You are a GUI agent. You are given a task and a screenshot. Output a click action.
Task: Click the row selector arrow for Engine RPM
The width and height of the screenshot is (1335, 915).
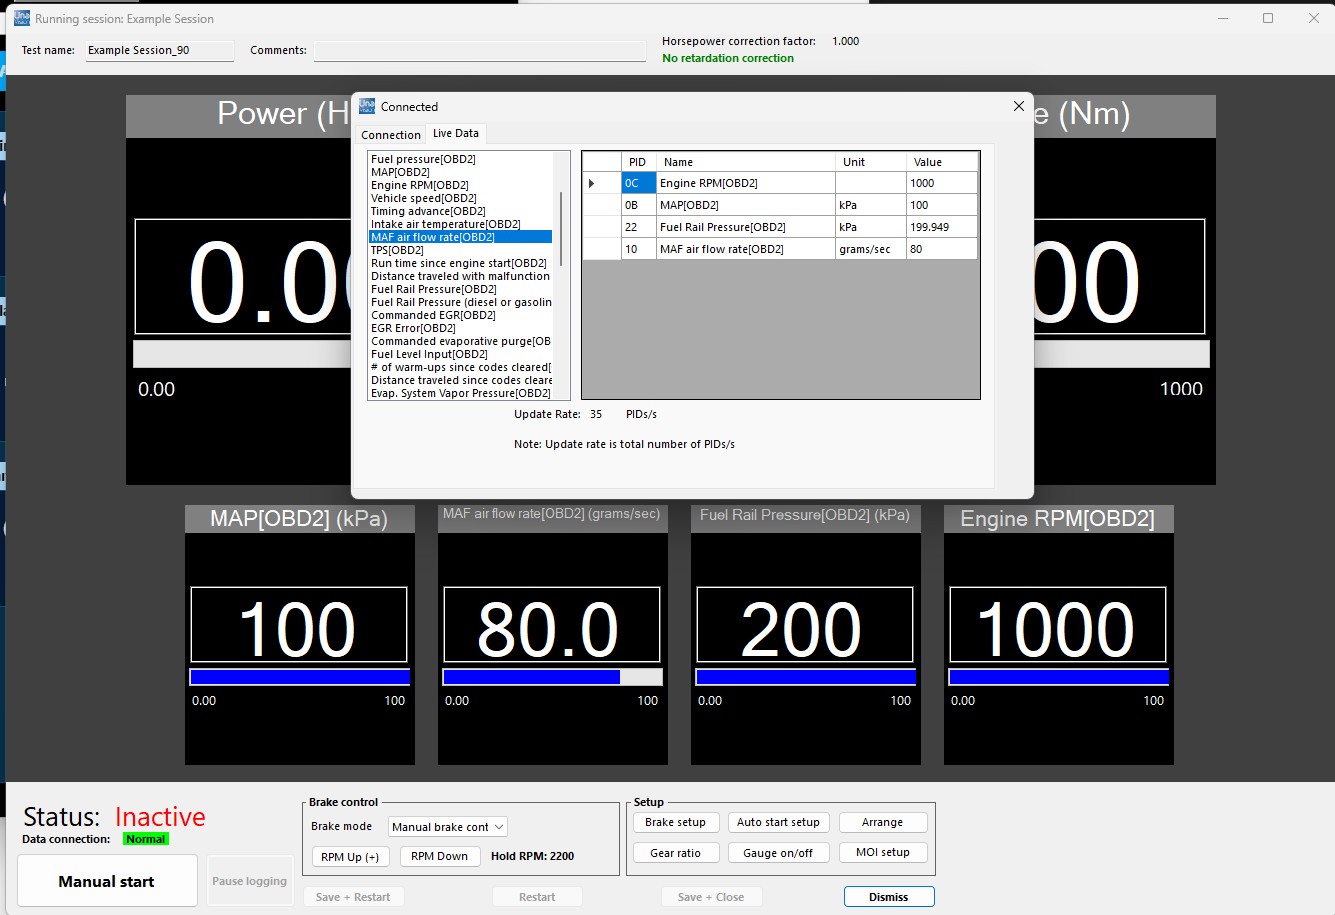click(x=592, y=183)
